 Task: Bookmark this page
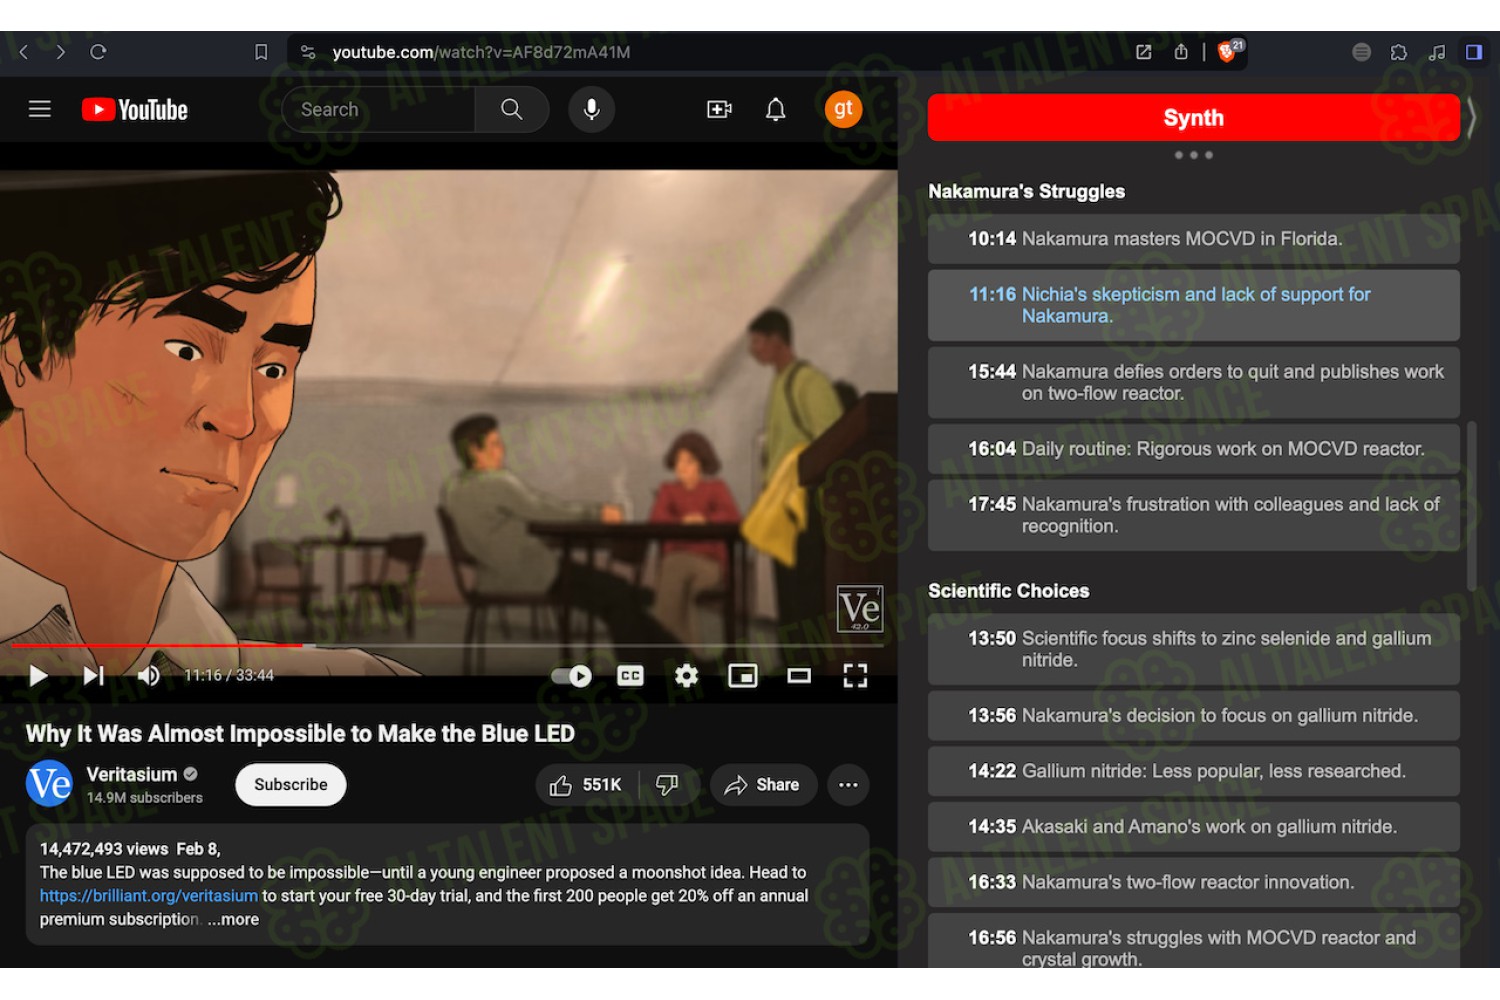coord(261,52)
